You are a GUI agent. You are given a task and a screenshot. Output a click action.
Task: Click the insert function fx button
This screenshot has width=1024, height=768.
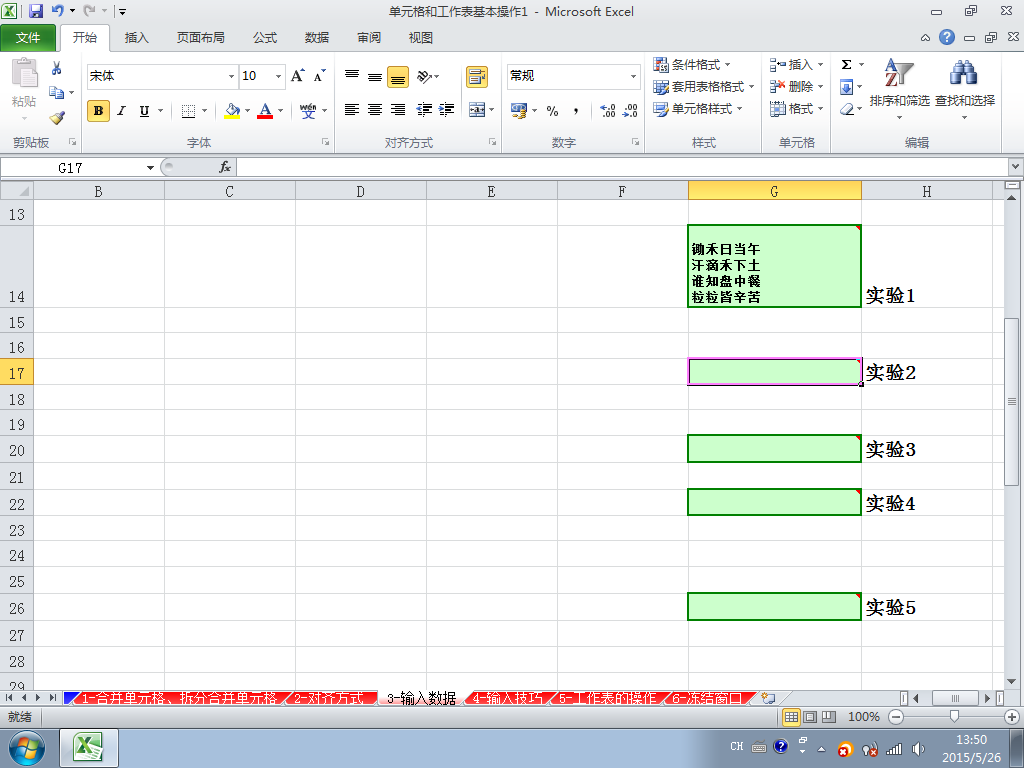click(x=225, y=167)
